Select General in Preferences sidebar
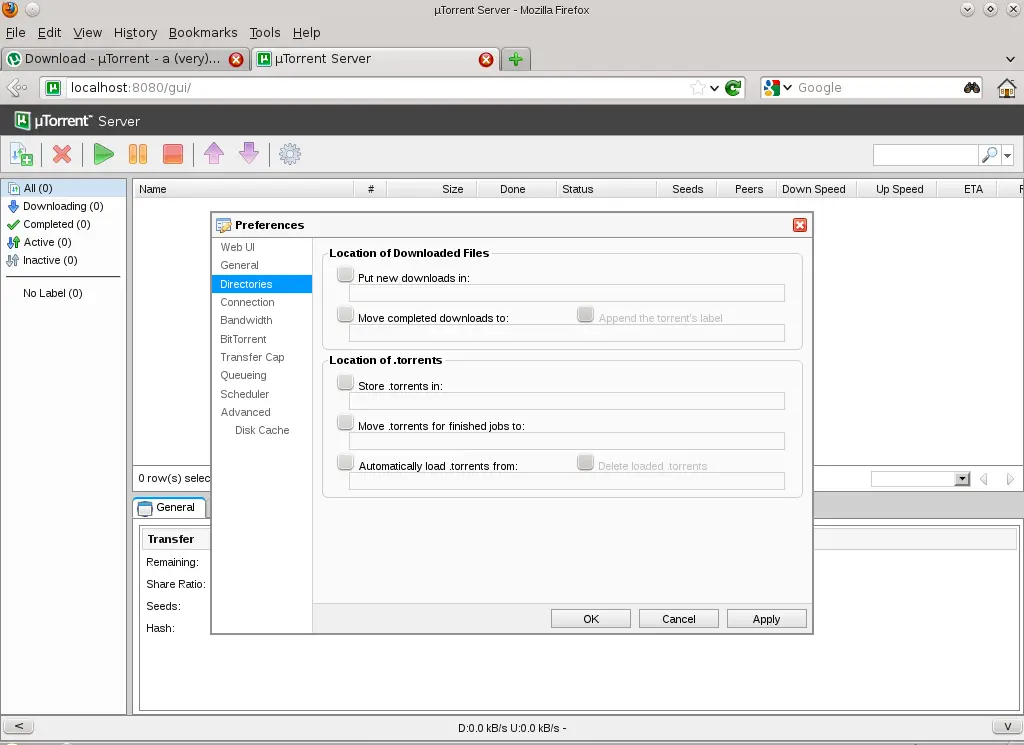Viewport: 1024px width, 745px height. (240, 265)
